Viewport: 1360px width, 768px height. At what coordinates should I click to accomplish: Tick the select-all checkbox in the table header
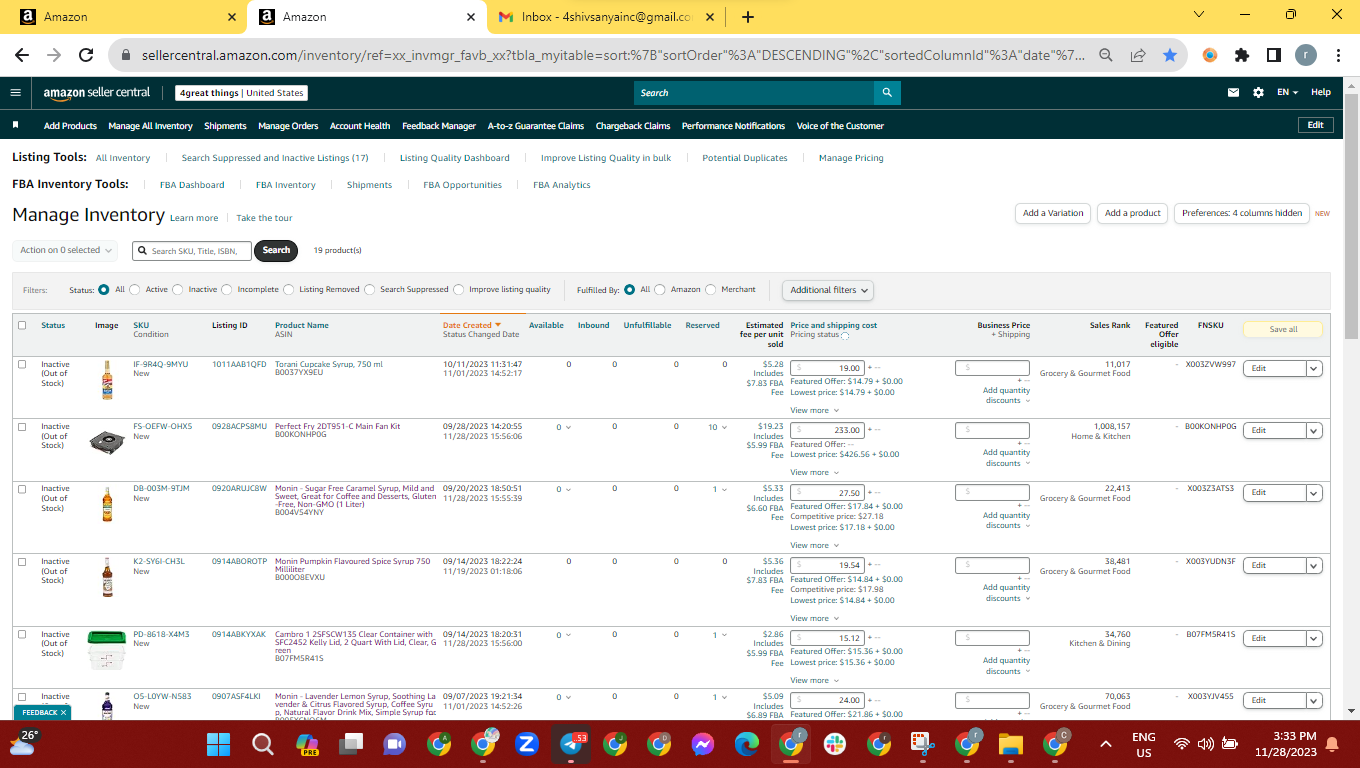coord(22,325)
